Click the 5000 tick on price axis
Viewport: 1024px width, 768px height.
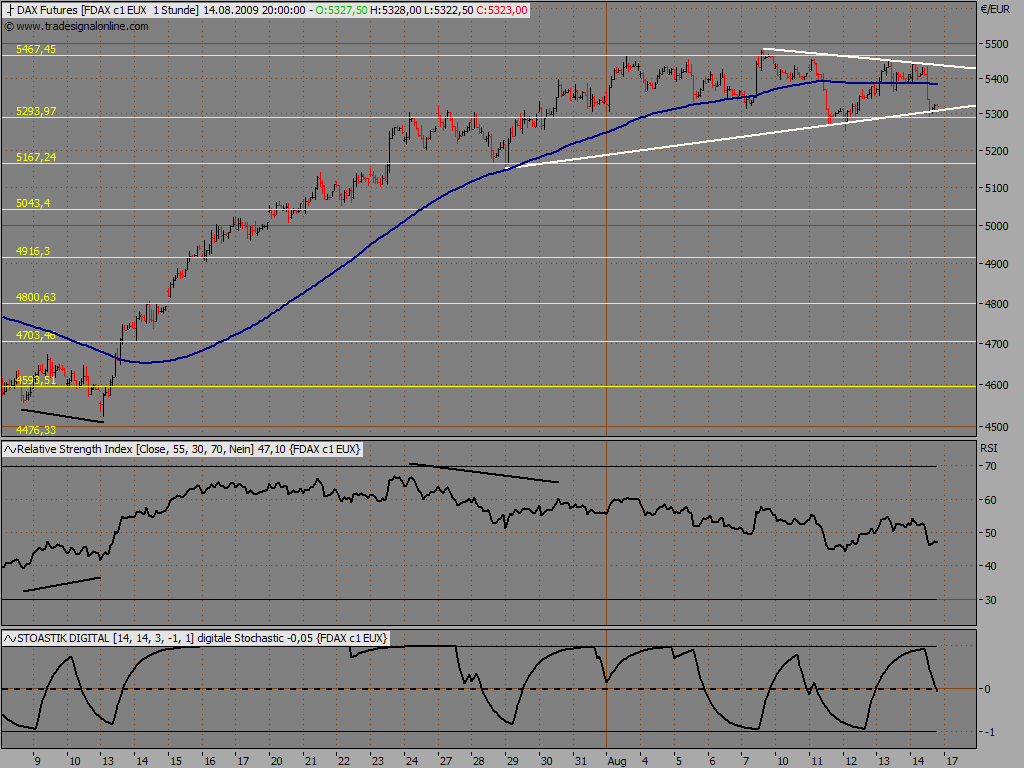[997, 226]
